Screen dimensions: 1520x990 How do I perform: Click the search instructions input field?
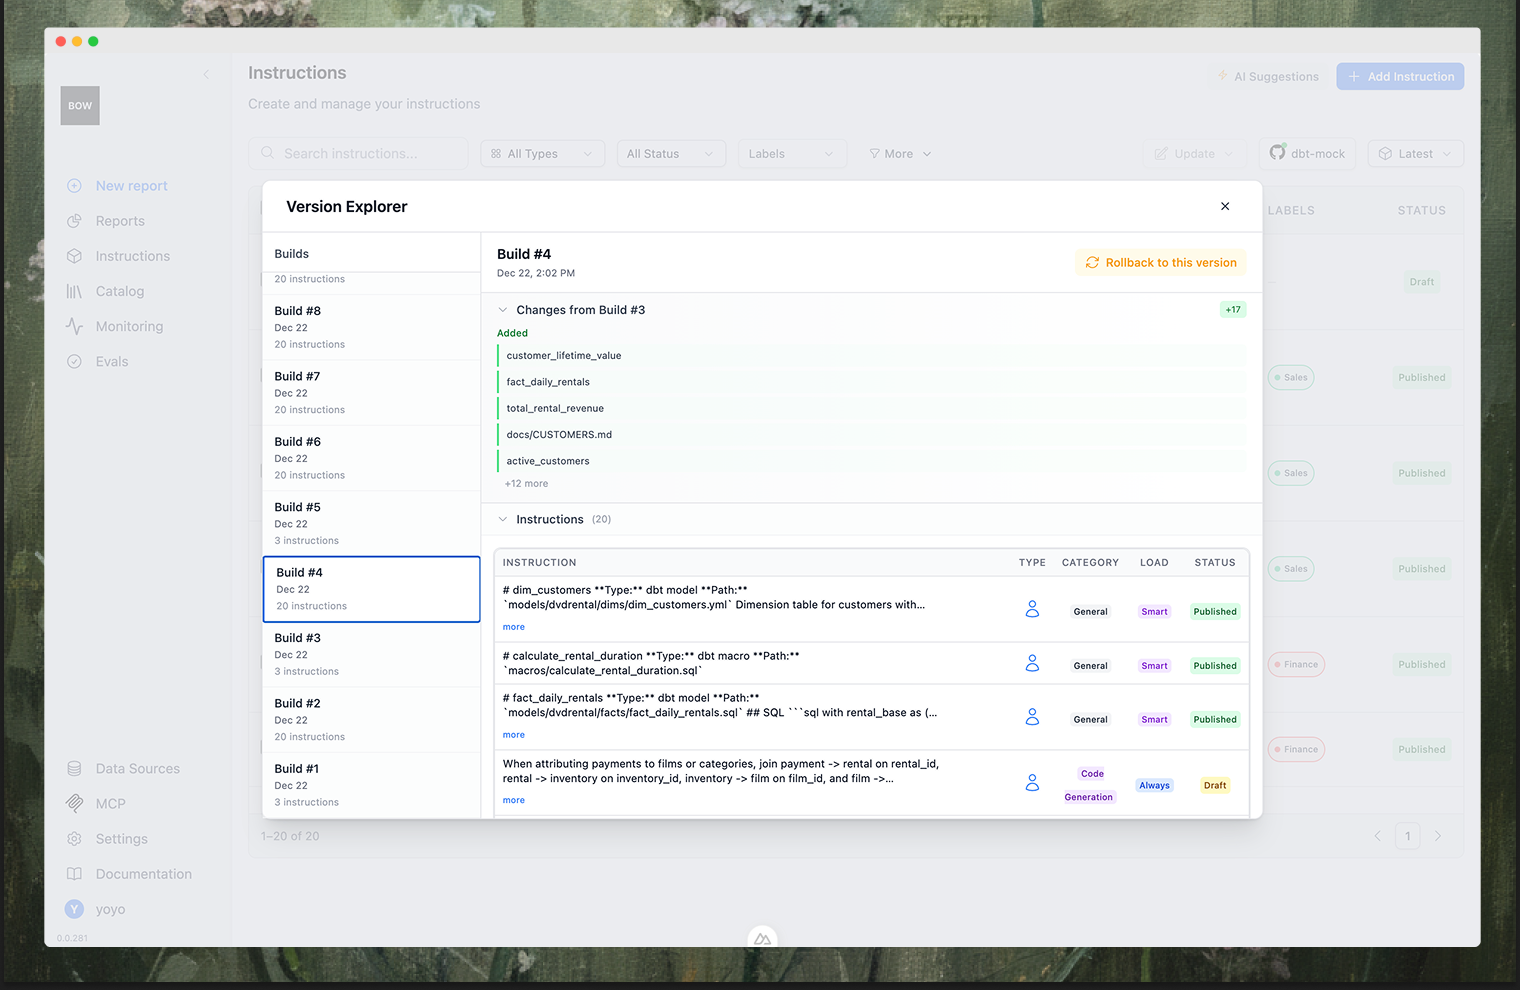coord(358,153)
